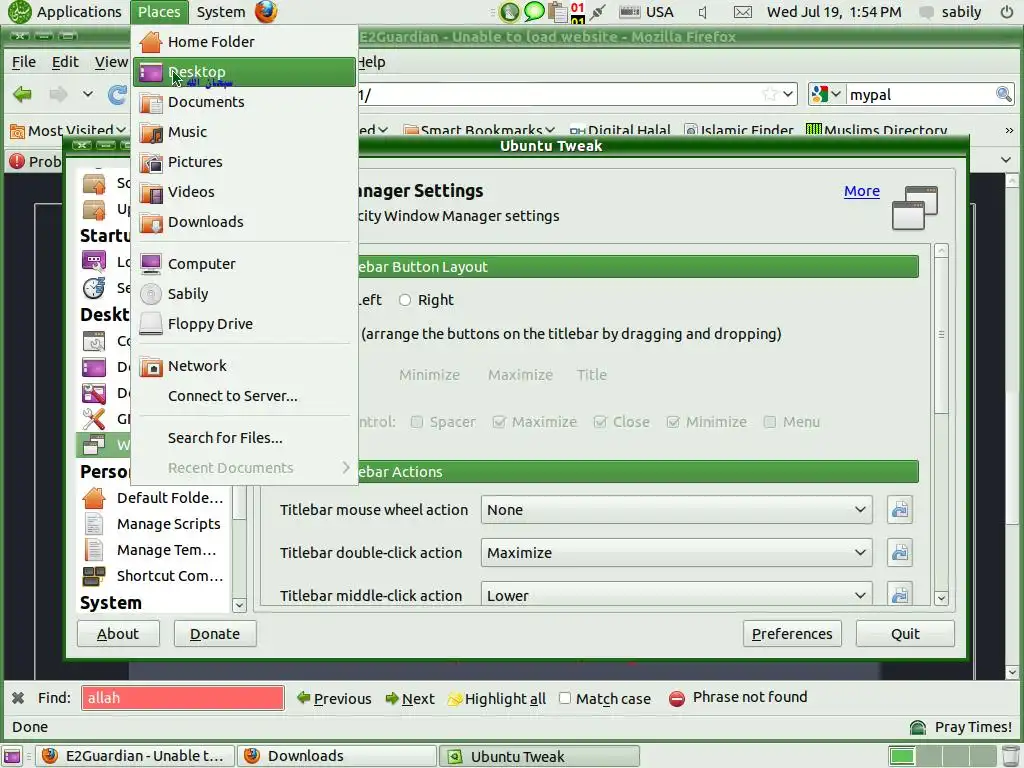
Task: Click the Find text input field
Action: pyautogui.click(x=183, y=697)
